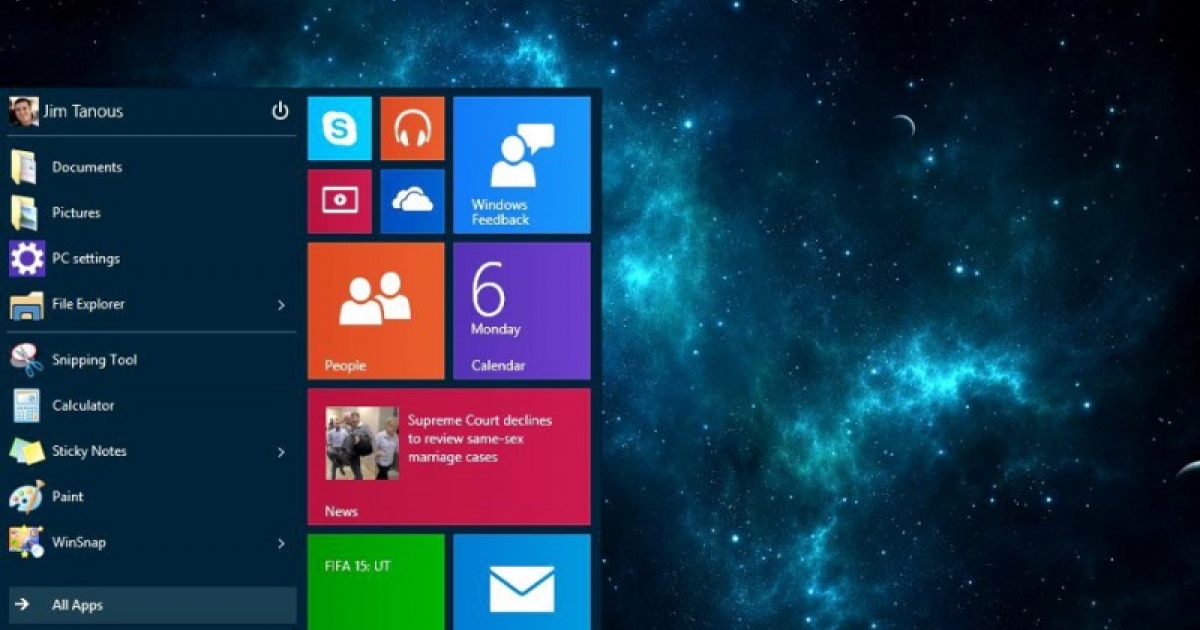The height and width of the screenshot is (630, 1200).
Task: Open the Windows Feedback tile
Action: click(x=521, y=165)
